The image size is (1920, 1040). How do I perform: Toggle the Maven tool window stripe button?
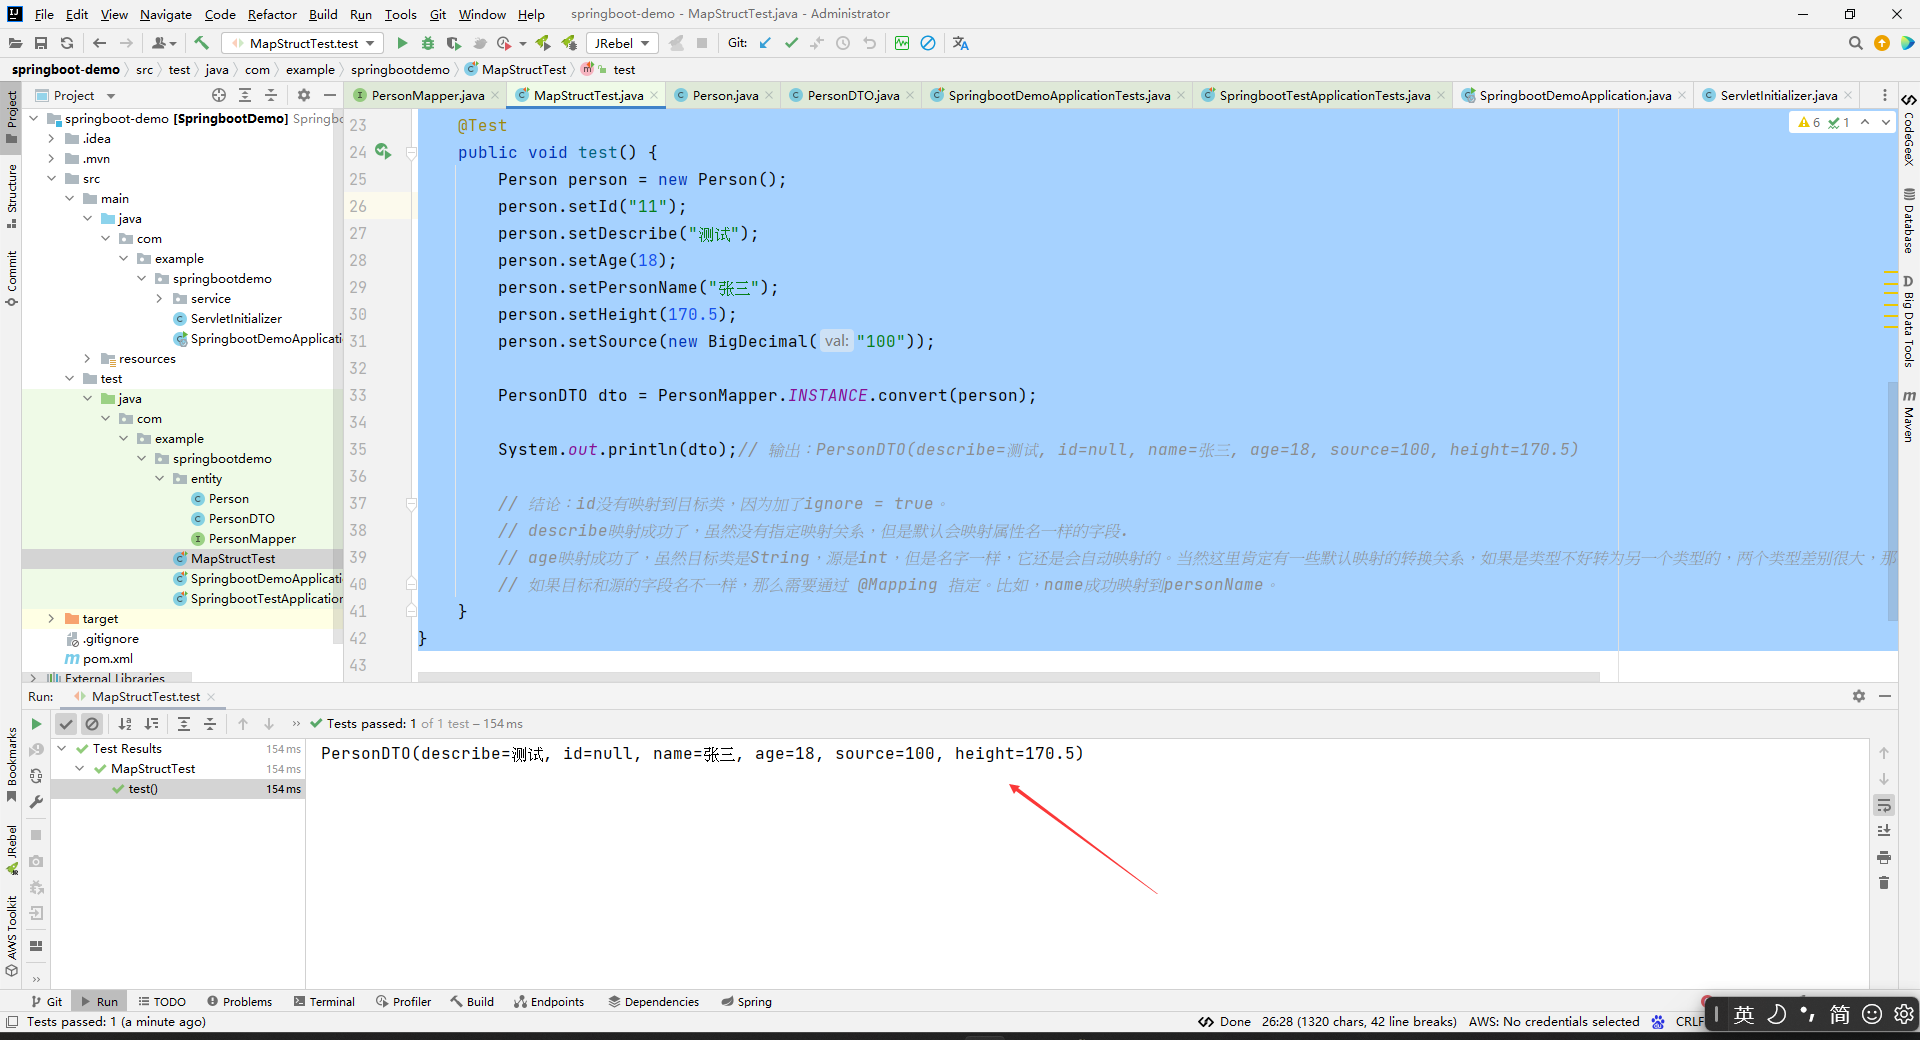[x=1909, y=417]
